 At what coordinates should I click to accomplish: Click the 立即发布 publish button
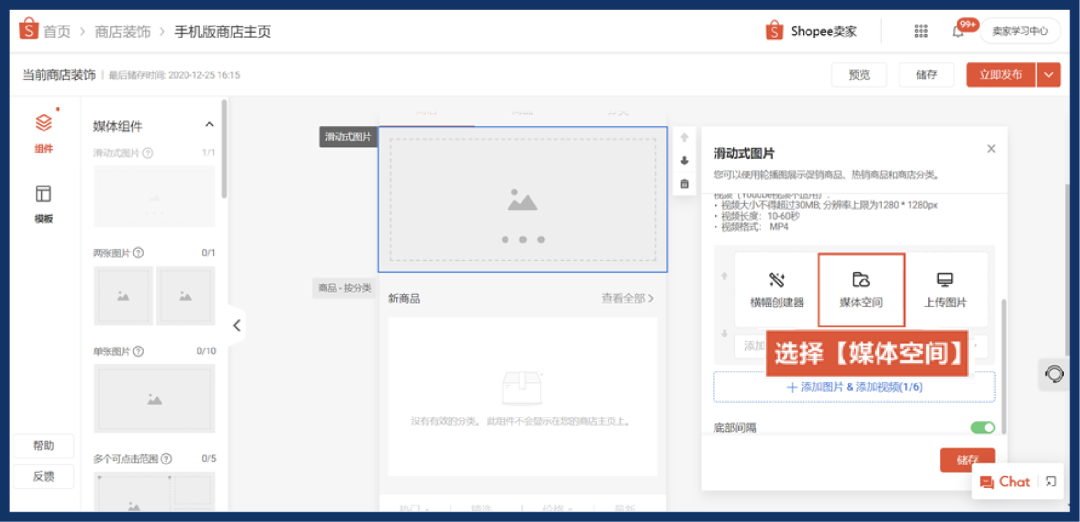1001,74
